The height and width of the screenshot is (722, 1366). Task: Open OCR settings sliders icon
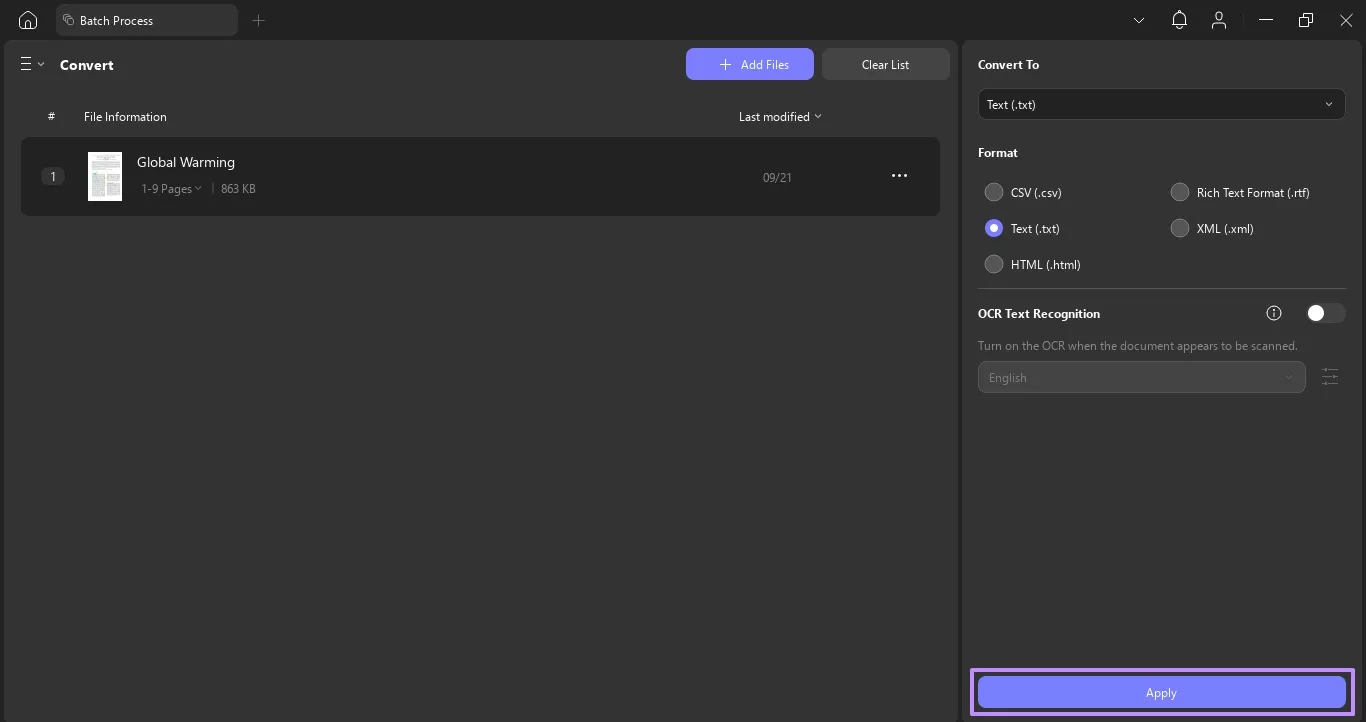coord(1329,377)
